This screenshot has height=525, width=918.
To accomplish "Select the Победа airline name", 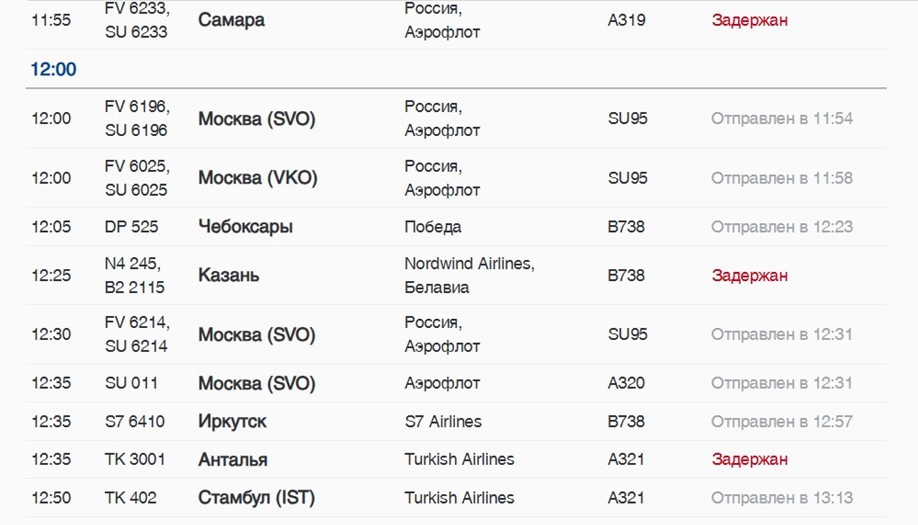I will point(433,227).
